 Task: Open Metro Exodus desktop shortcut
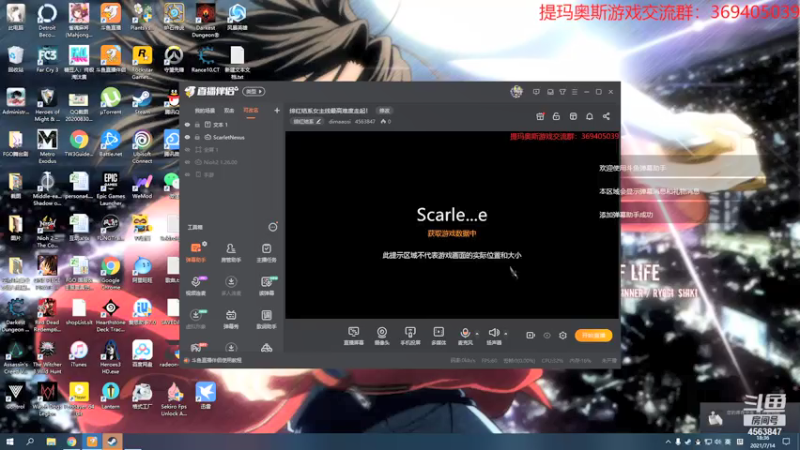pos(47,147)
